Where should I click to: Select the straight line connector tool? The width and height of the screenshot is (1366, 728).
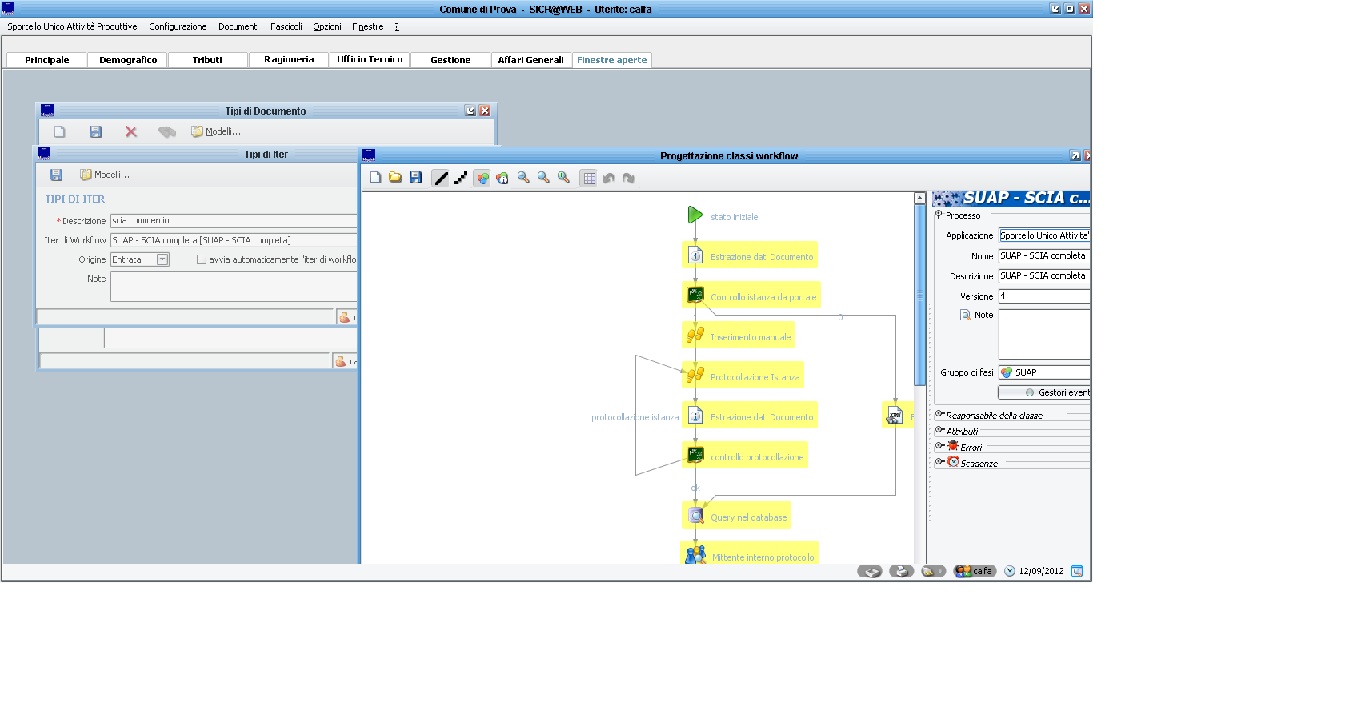(x=440, y=177)
